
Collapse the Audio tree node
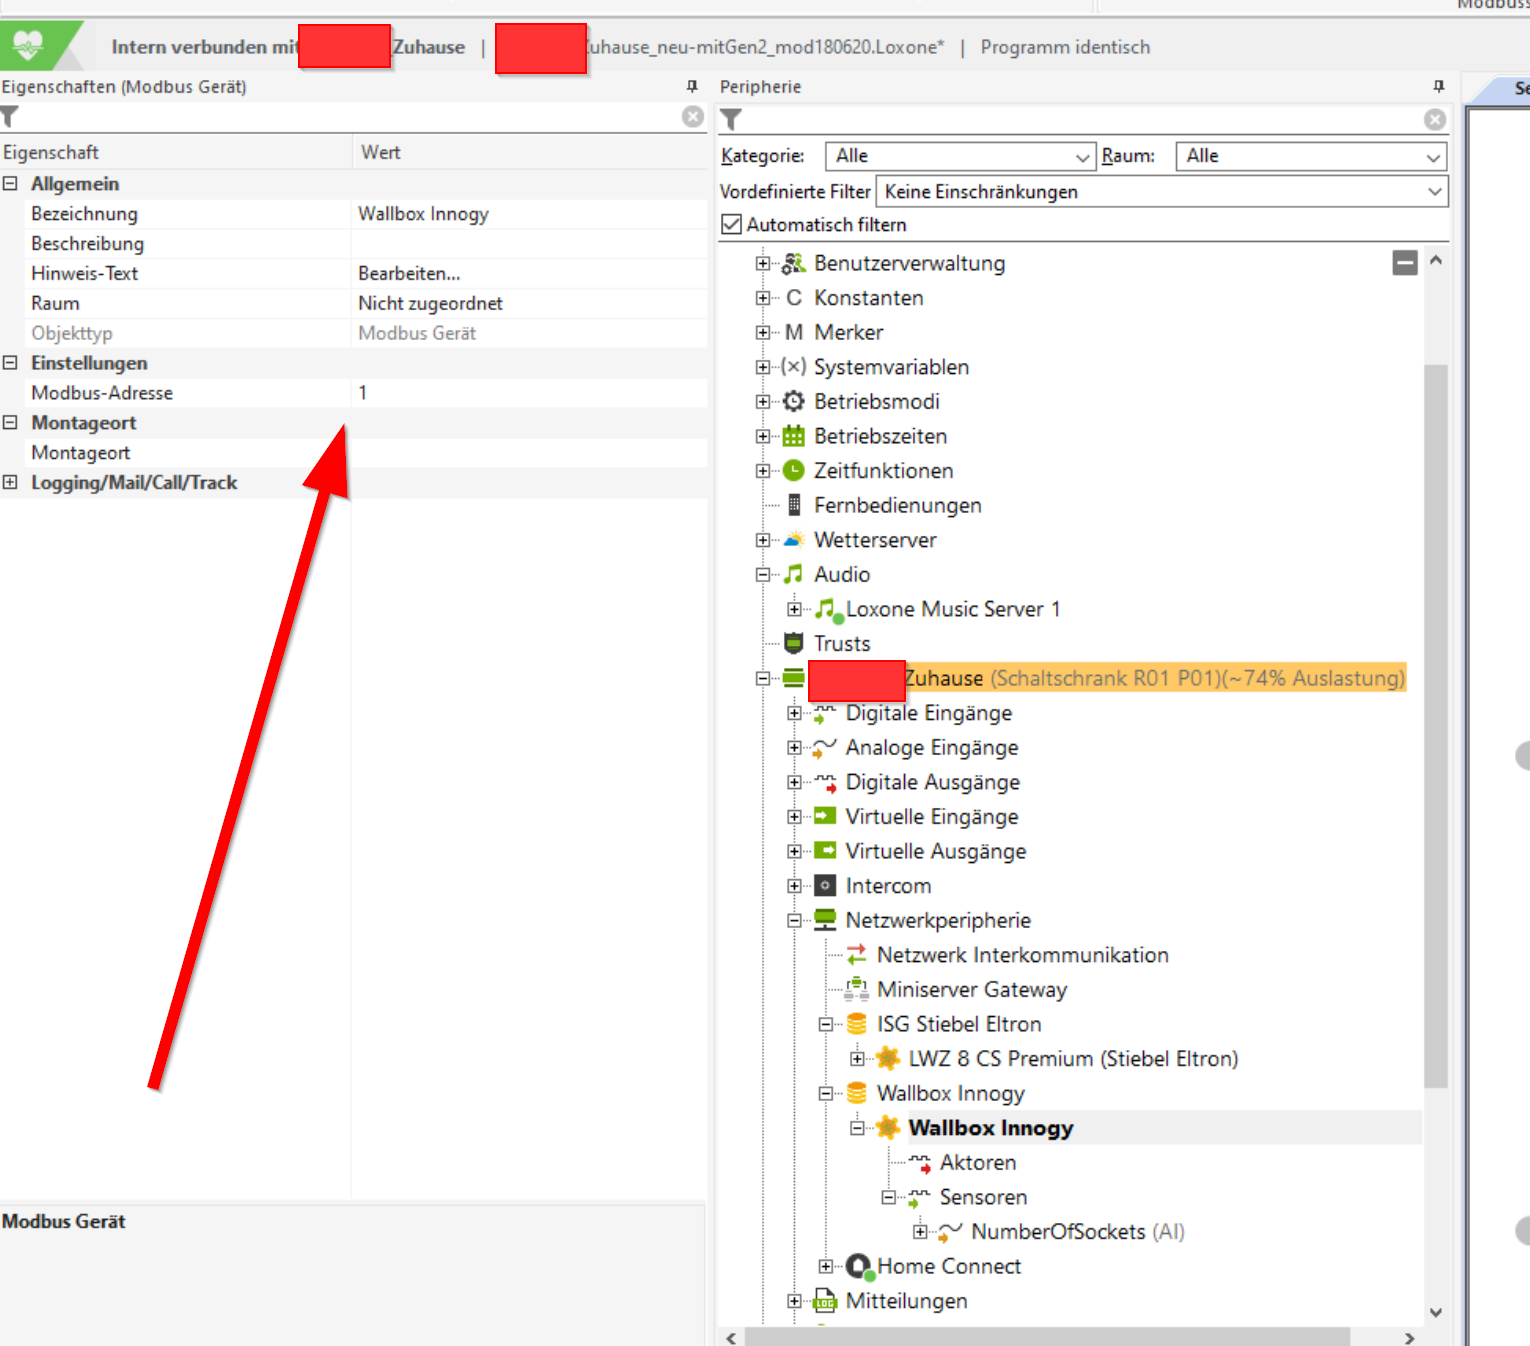(x=763, y=575)
